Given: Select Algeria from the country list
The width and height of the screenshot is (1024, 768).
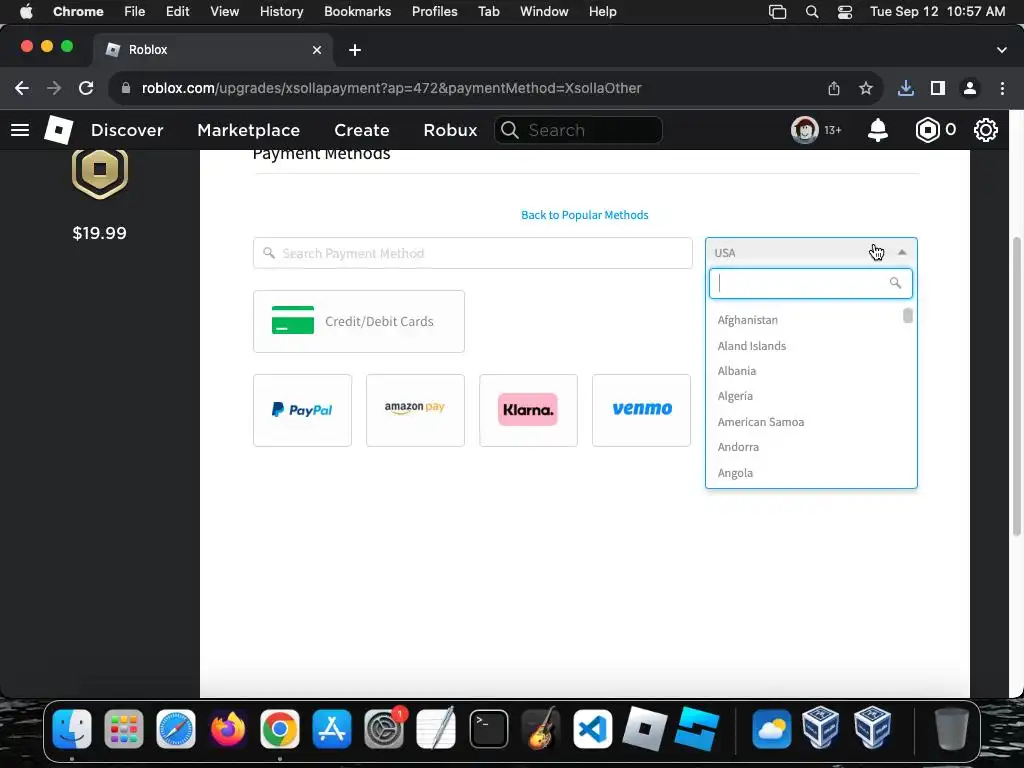Looking at the screenshot, I should tap(735, 396).
